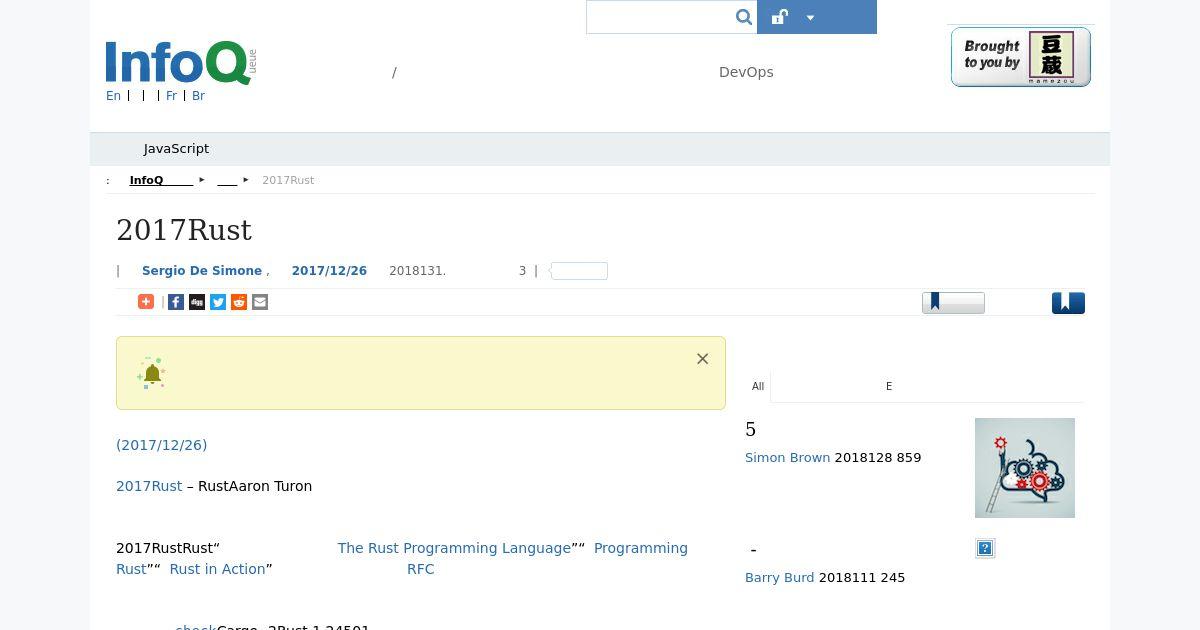The width and height of the screenshot is (1200, 630).
Task: Click the 2017Rust article headline
Action: [184, 230]
